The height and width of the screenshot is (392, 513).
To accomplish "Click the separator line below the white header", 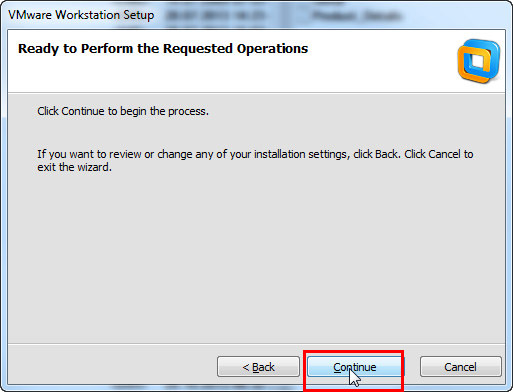I will tap(256, 93).
